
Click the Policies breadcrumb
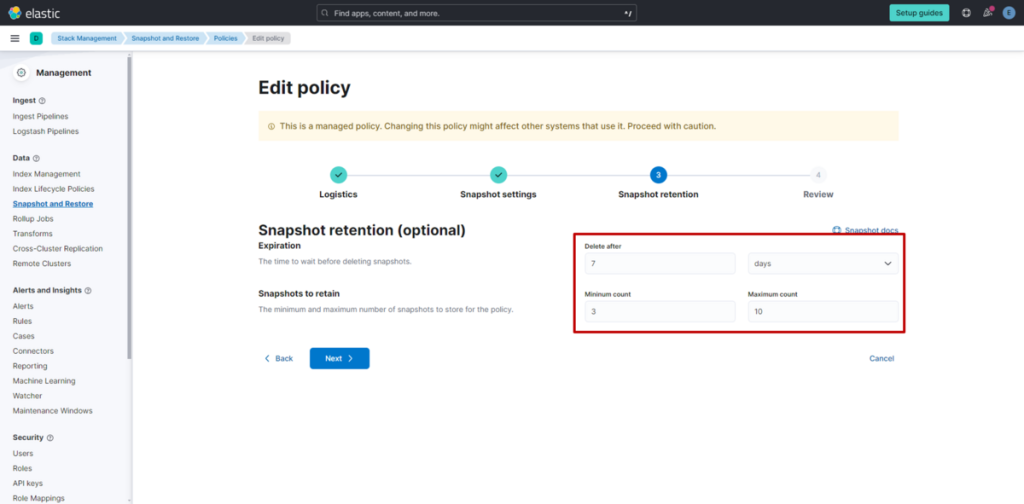point(225,38)
